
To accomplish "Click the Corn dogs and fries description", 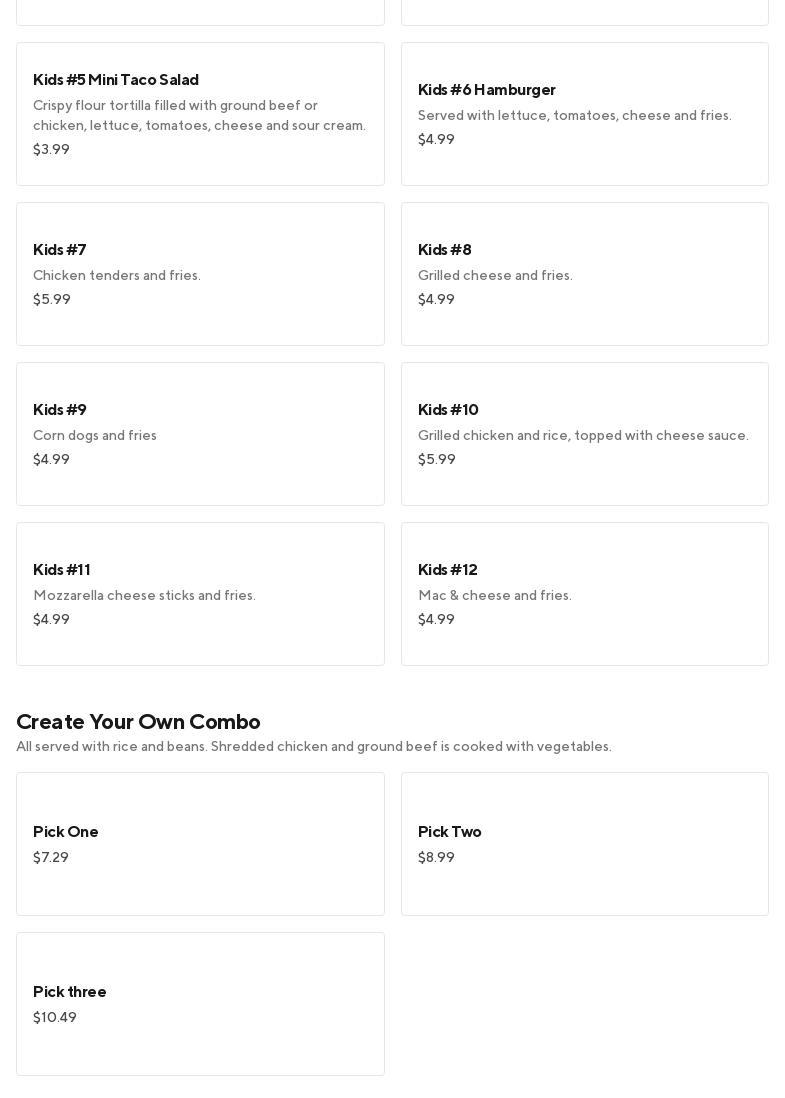I will [95, 436].
